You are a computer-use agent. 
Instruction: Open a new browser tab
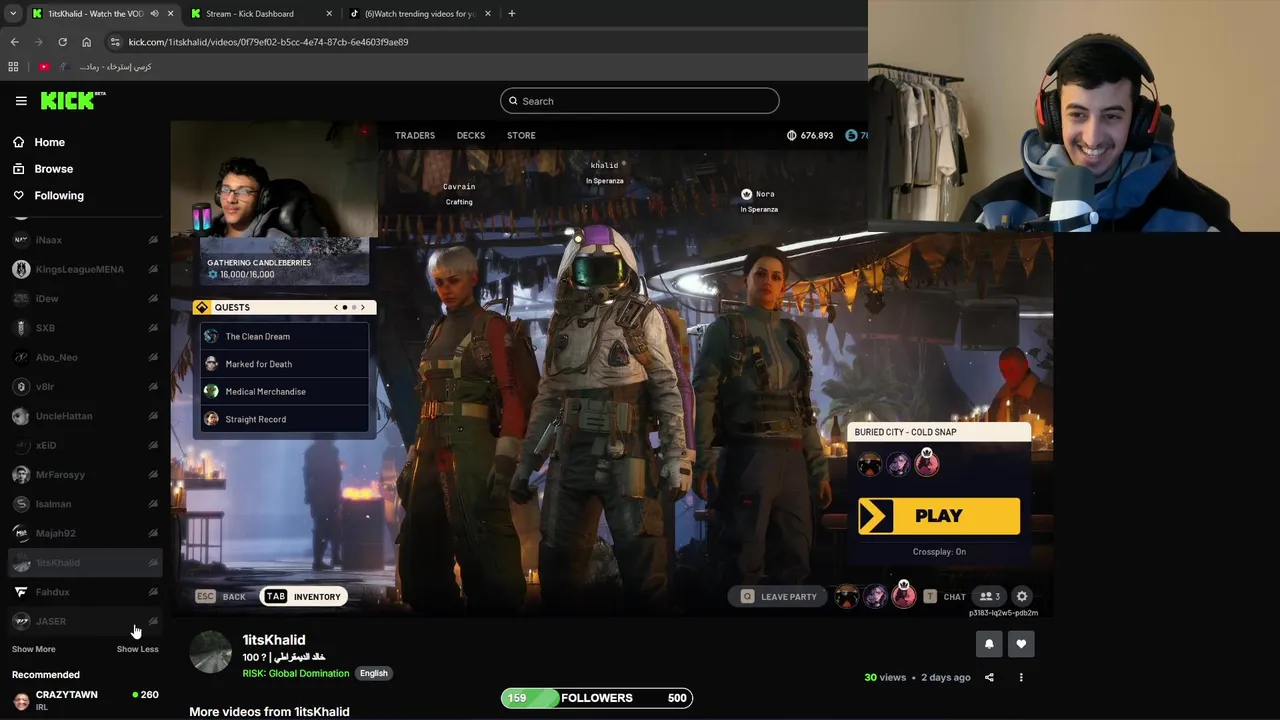(x=512, y=14)
